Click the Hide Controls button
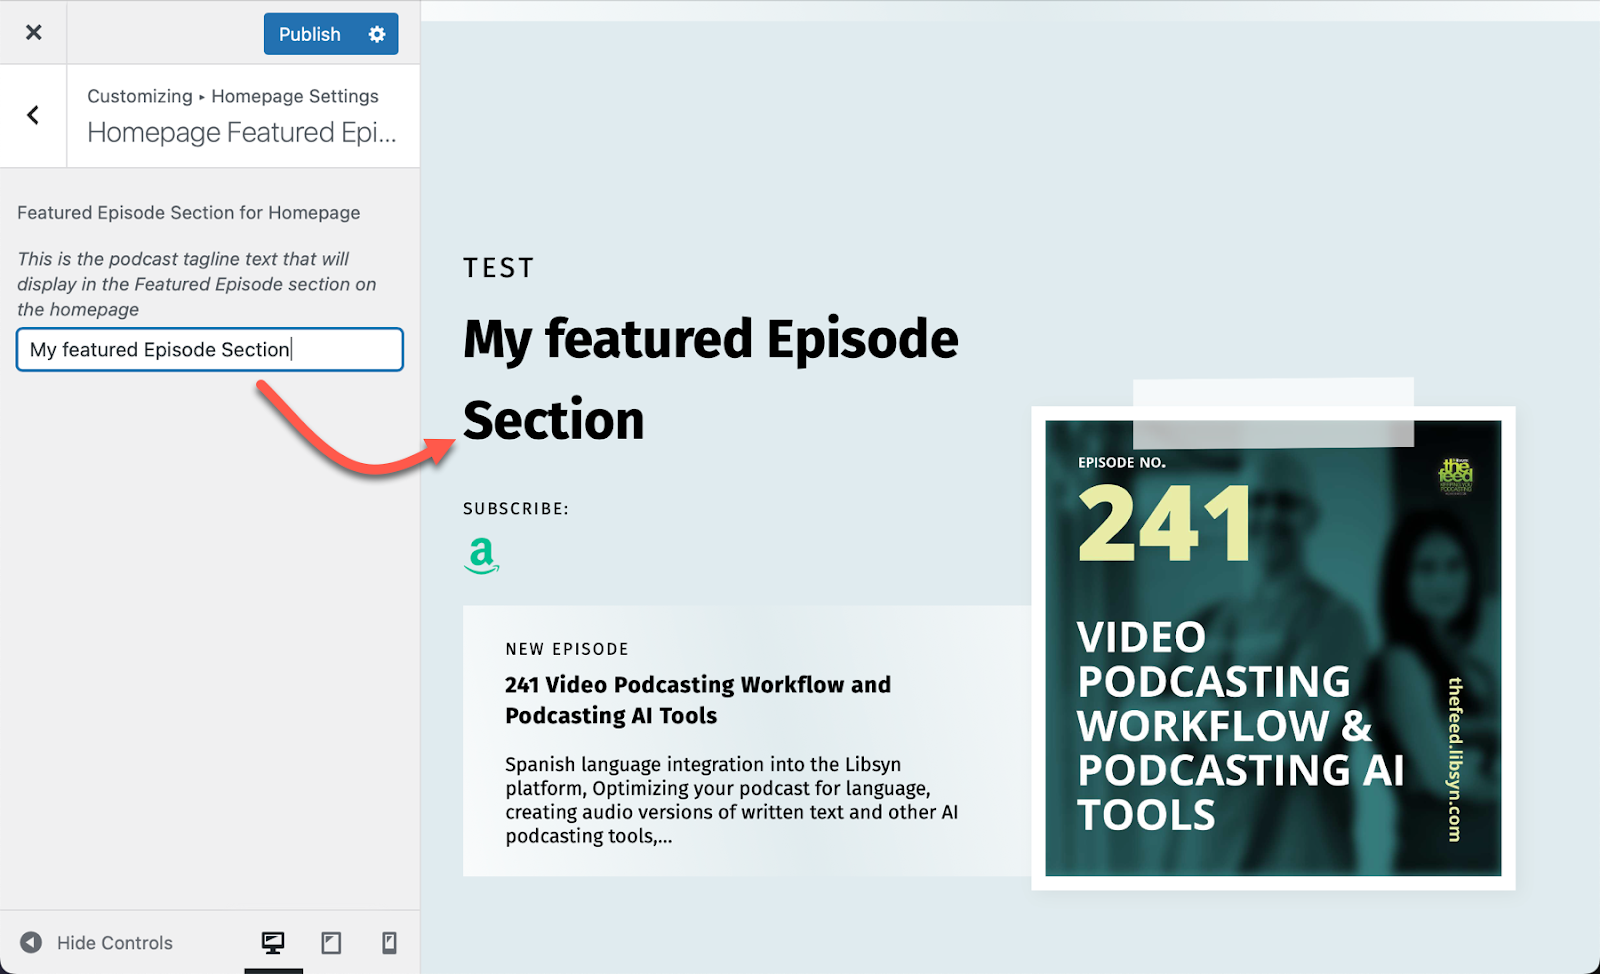Screen dimensions: 1600x974 (97, 943)
